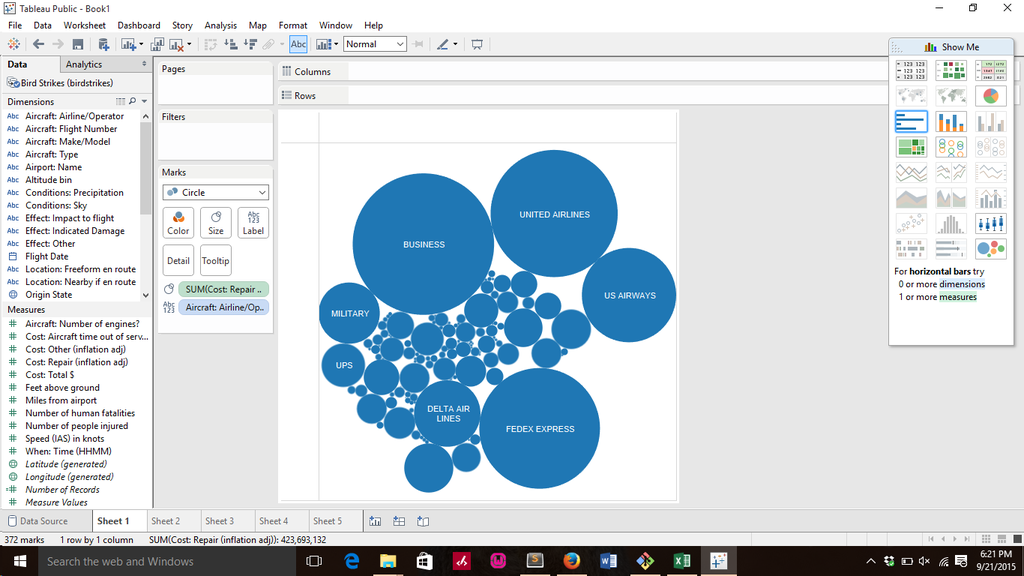Click the Size button on Marks card
Screen dimensions: 1024x576
tap(216, 223)
